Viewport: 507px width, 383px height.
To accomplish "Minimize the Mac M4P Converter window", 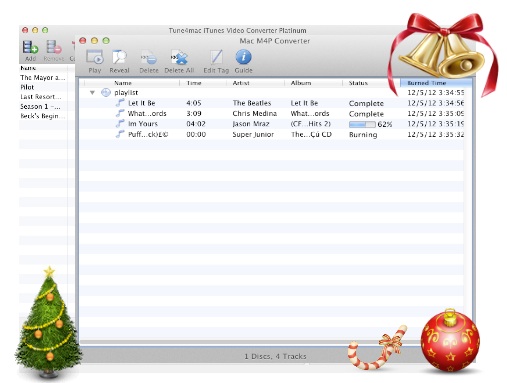I will click(94, 41).
